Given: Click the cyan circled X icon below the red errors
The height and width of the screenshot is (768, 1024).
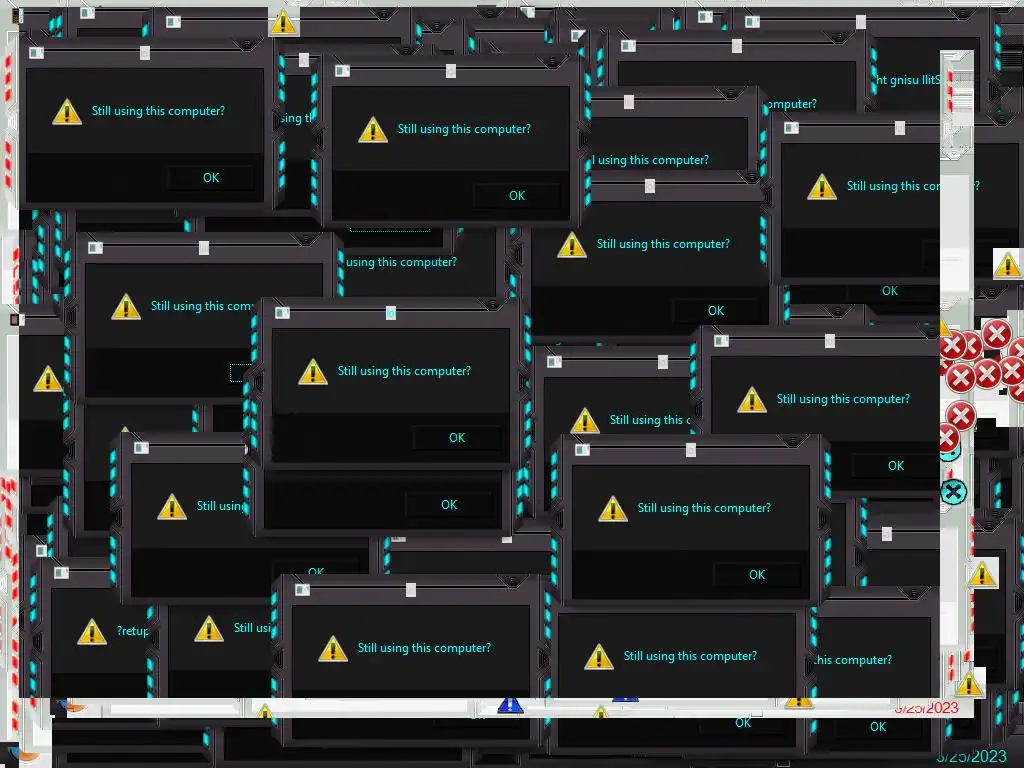Looking at the screenshot, I should pos(953,492).
